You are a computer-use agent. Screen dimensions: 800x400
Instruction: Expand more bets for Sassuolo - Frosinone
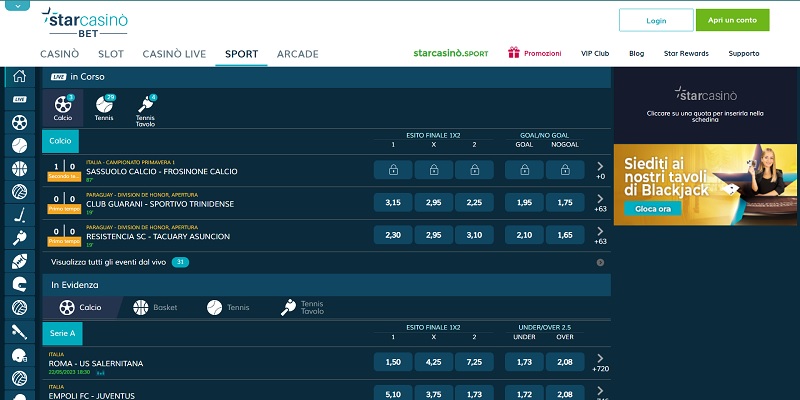(x=600, y=169)
